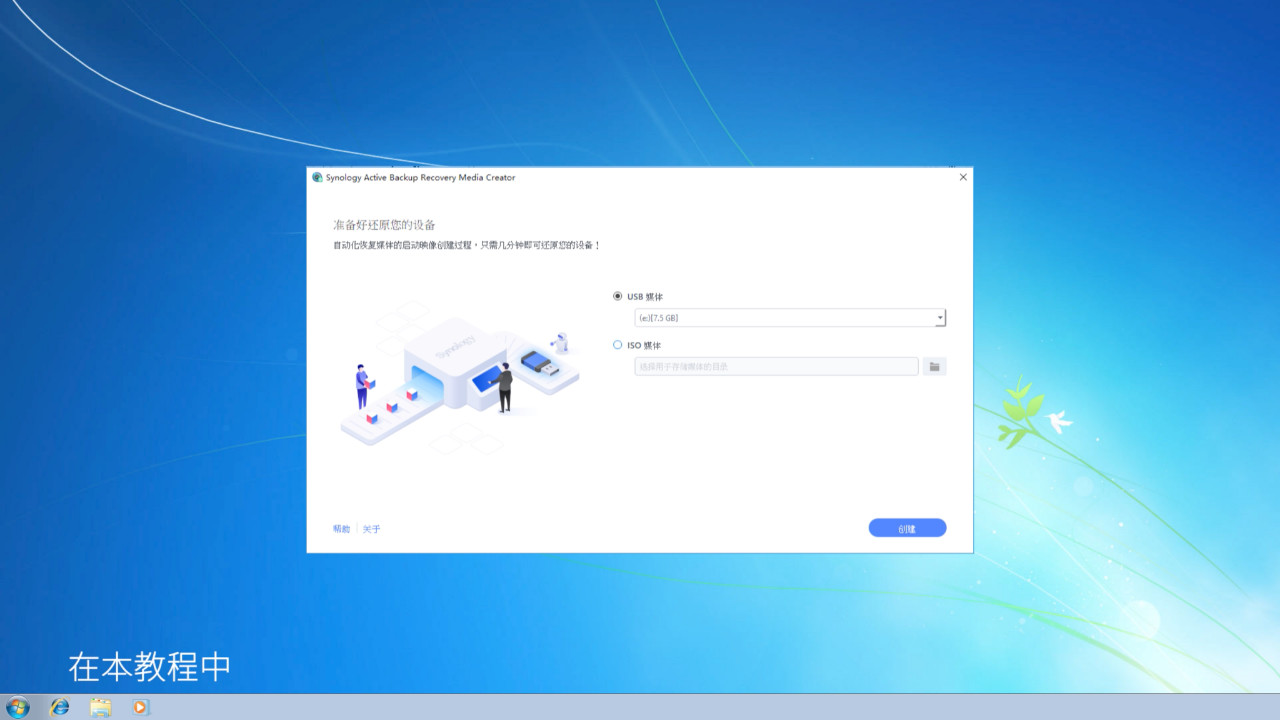The height and width of the screenshot is (720, 1280).
Task: Open Windows Media Player from the taskbar
Action: point(141,707)
